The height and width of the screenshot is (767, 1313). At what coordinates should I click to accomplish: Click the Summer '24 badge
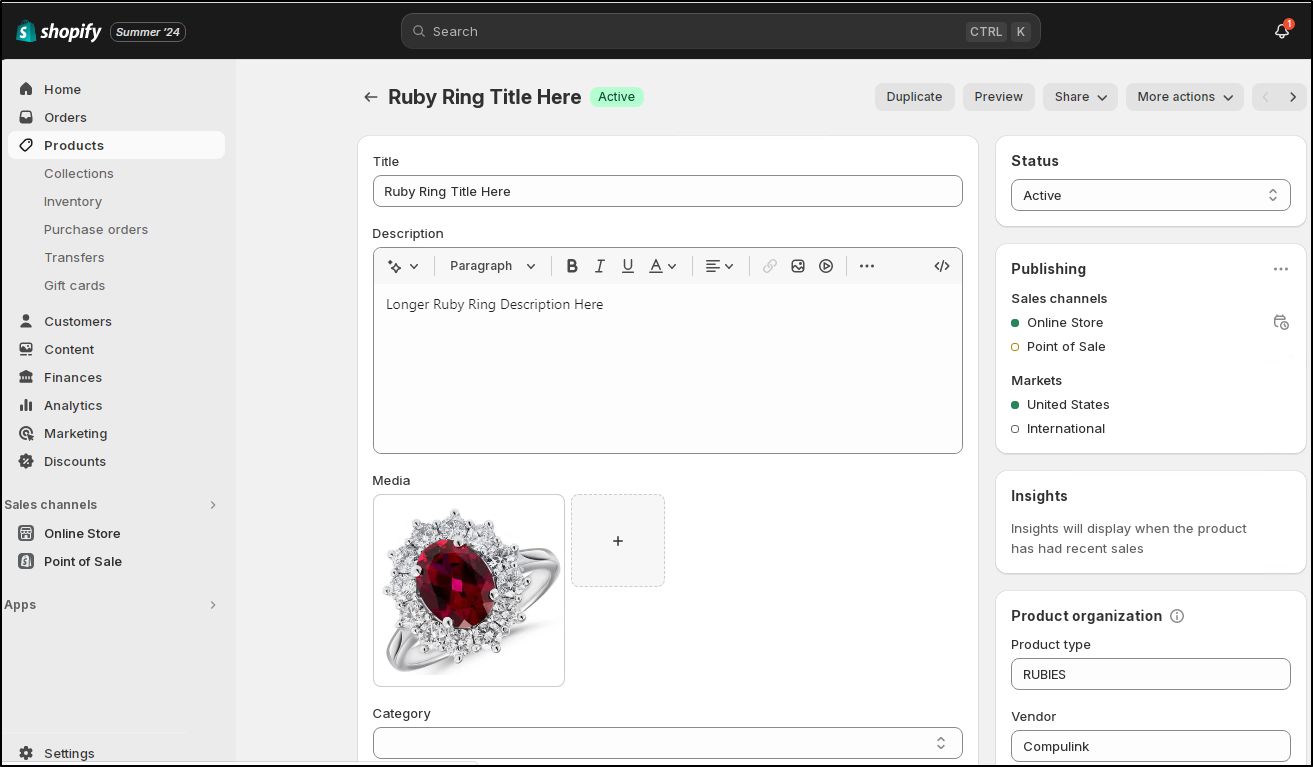pyautogui.click(x=148, y=32)
